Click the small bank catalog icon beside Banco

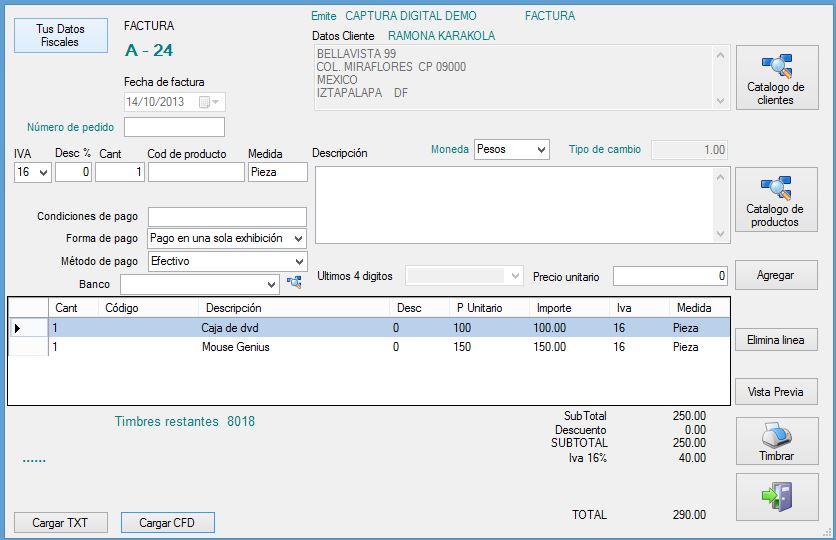coord(294,283)
